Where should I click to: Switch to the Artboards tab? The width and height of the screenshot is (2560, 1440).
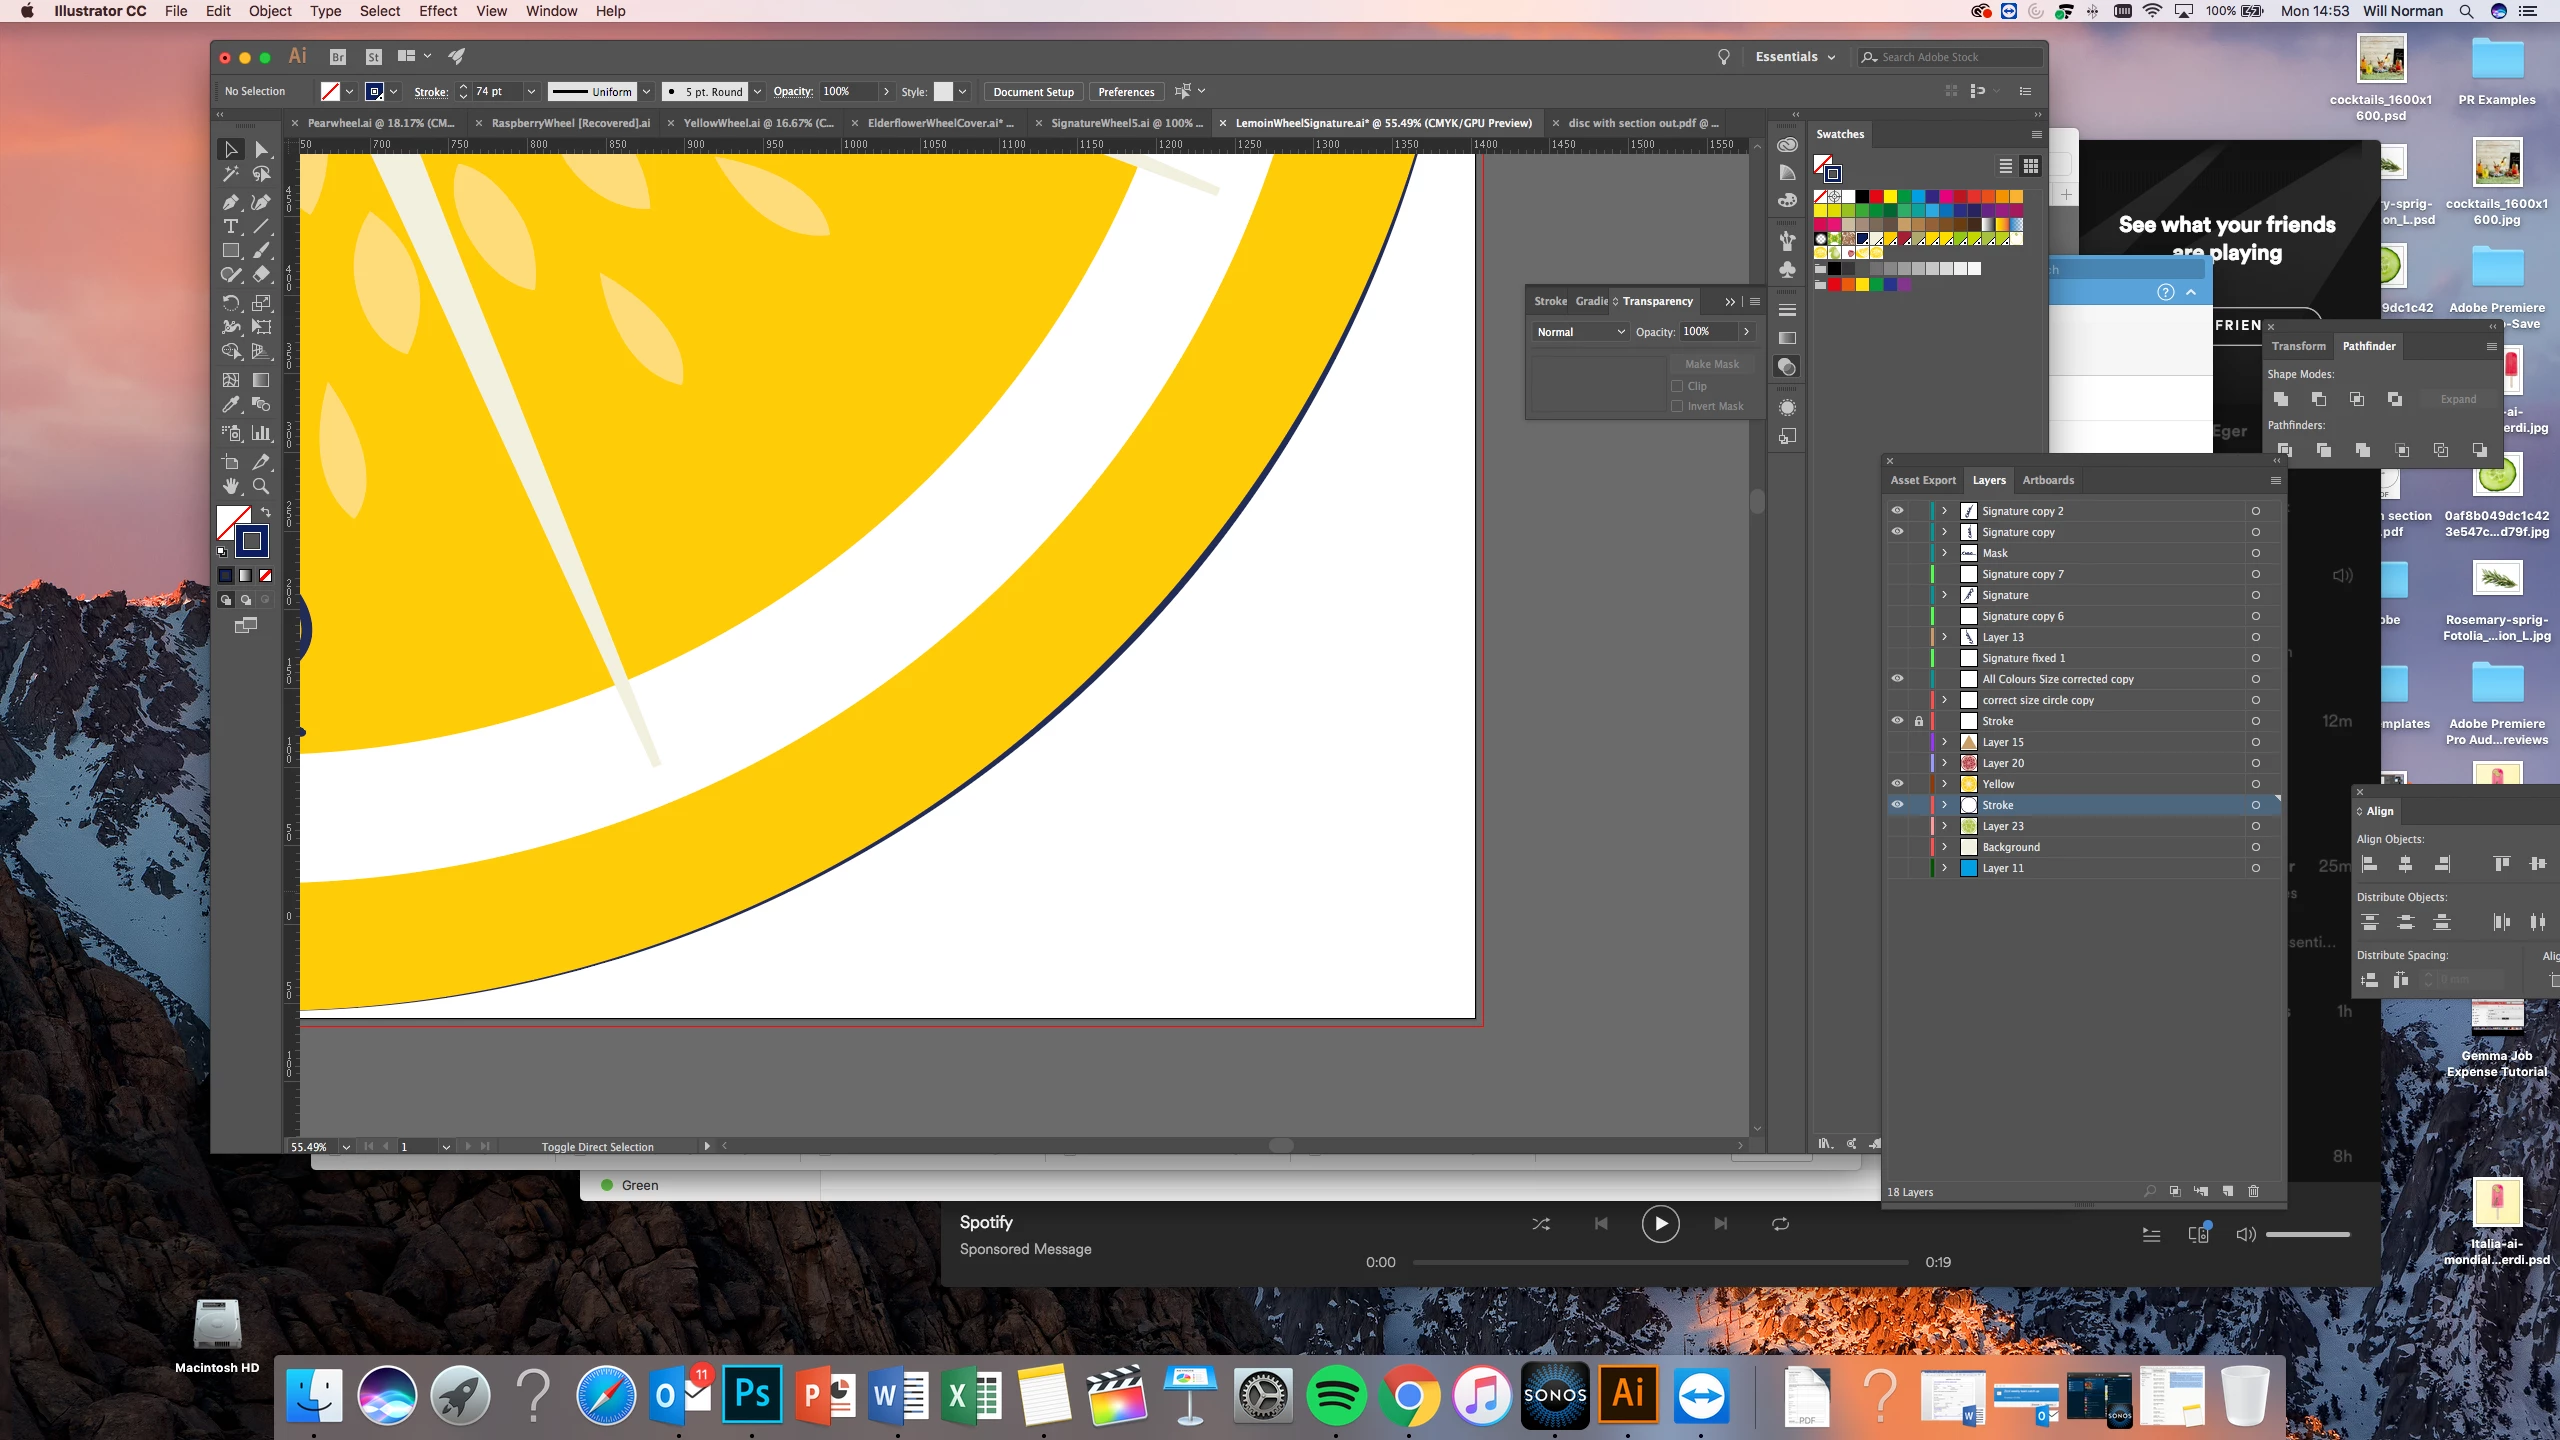pyautogui.click(x=2047, y=480)
